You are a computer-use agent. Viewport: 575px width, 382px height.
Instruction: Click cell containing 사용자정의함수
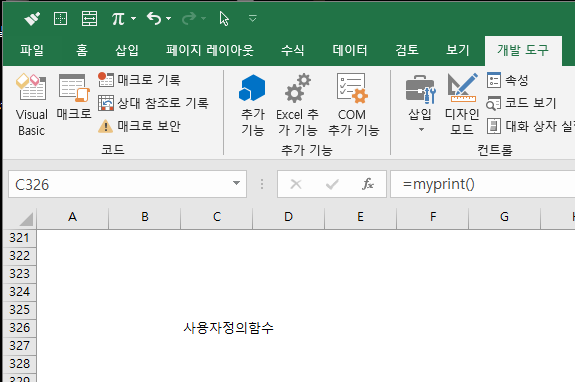217,328
